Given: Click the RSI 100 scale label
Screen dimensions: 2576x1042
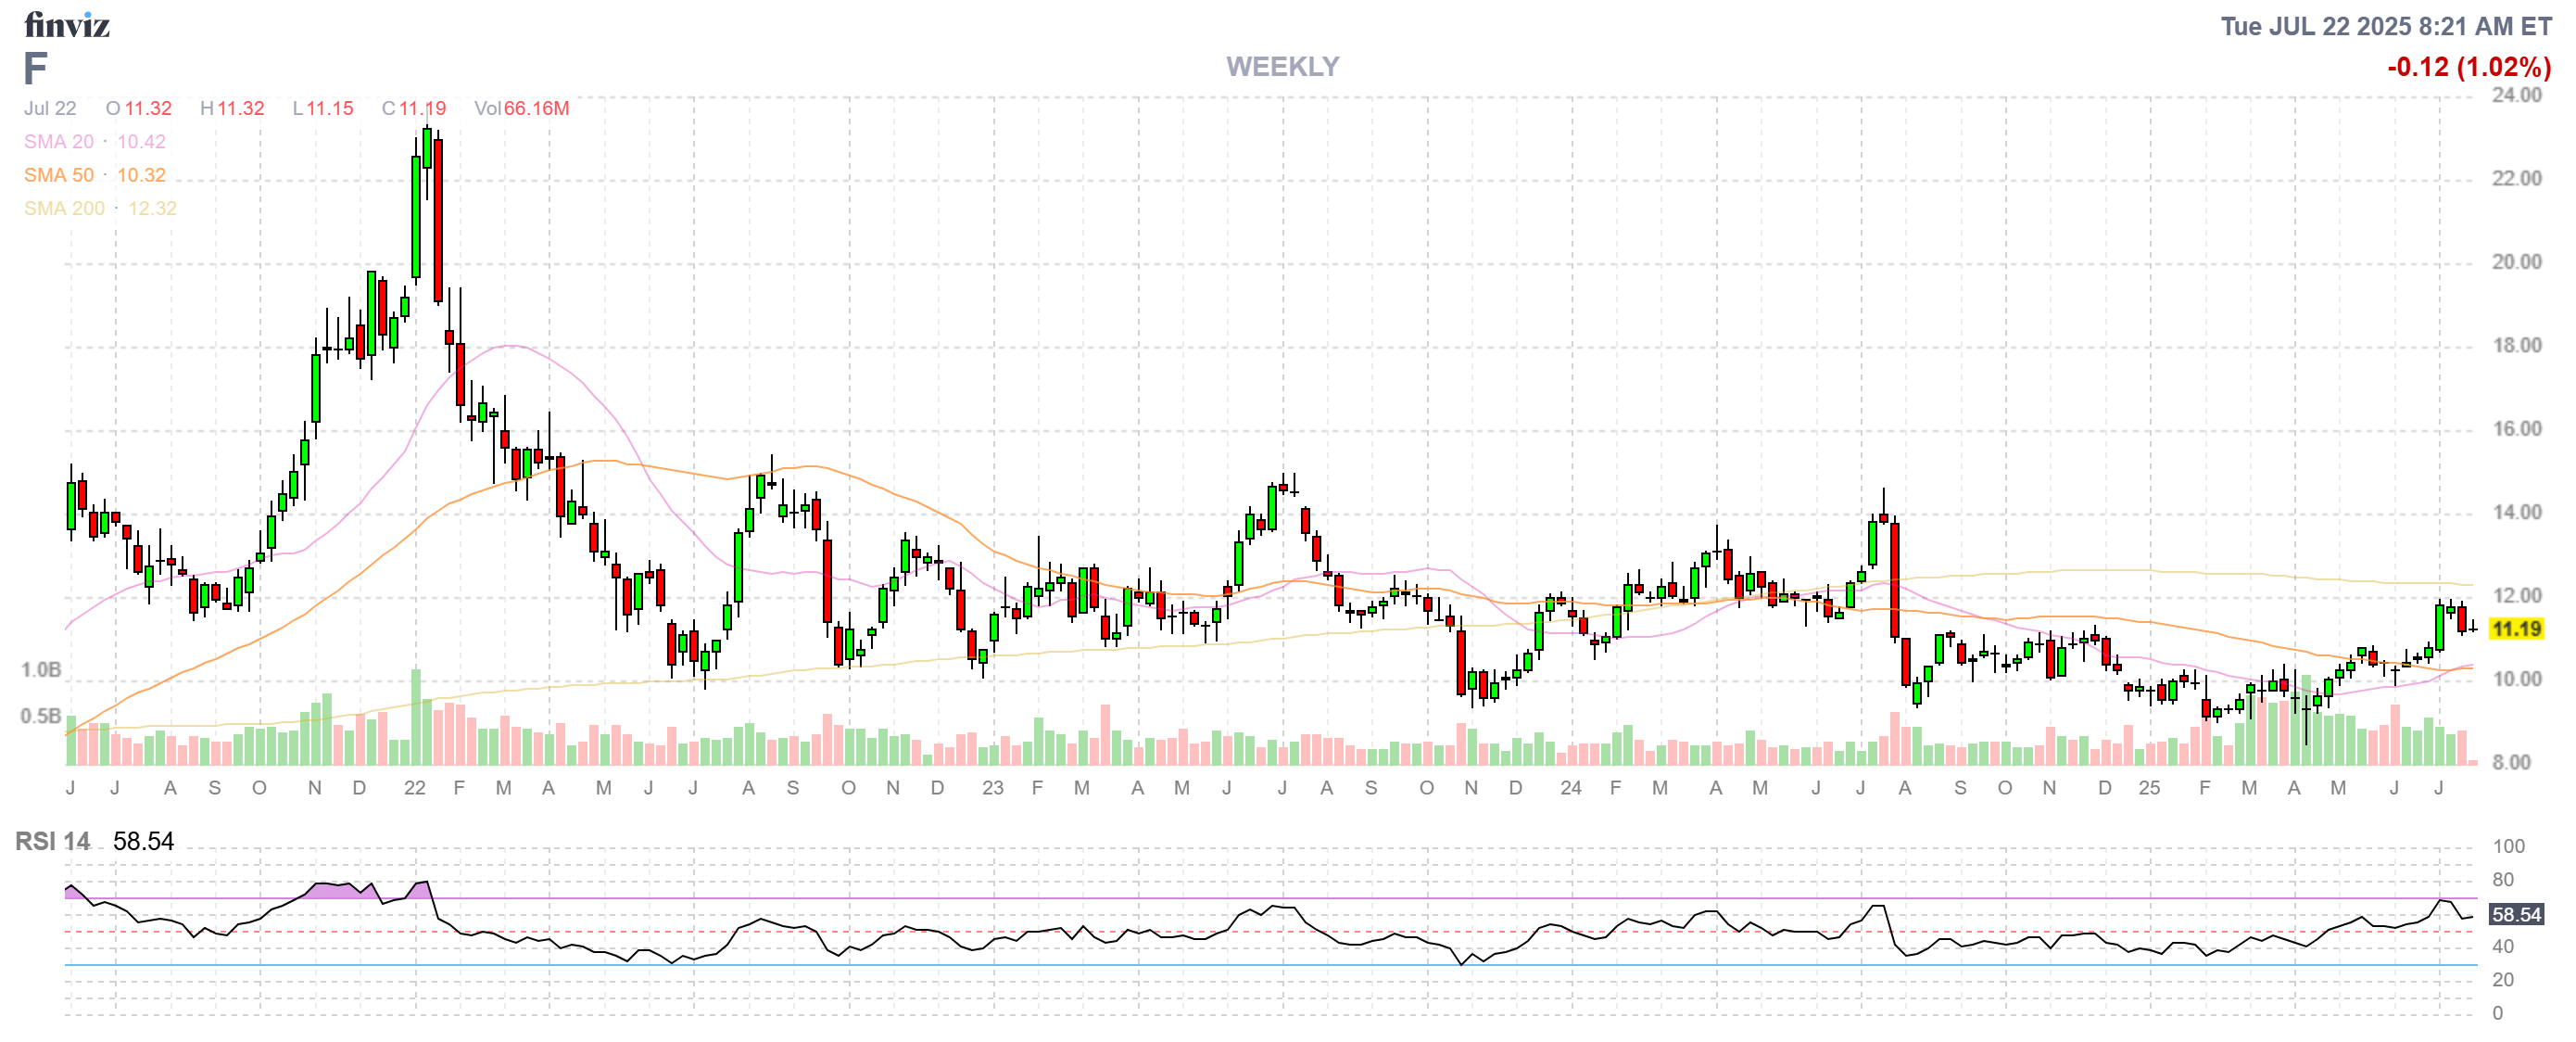Looking at the screenshot, I should pyautogui.click(x=2508, y=846).
